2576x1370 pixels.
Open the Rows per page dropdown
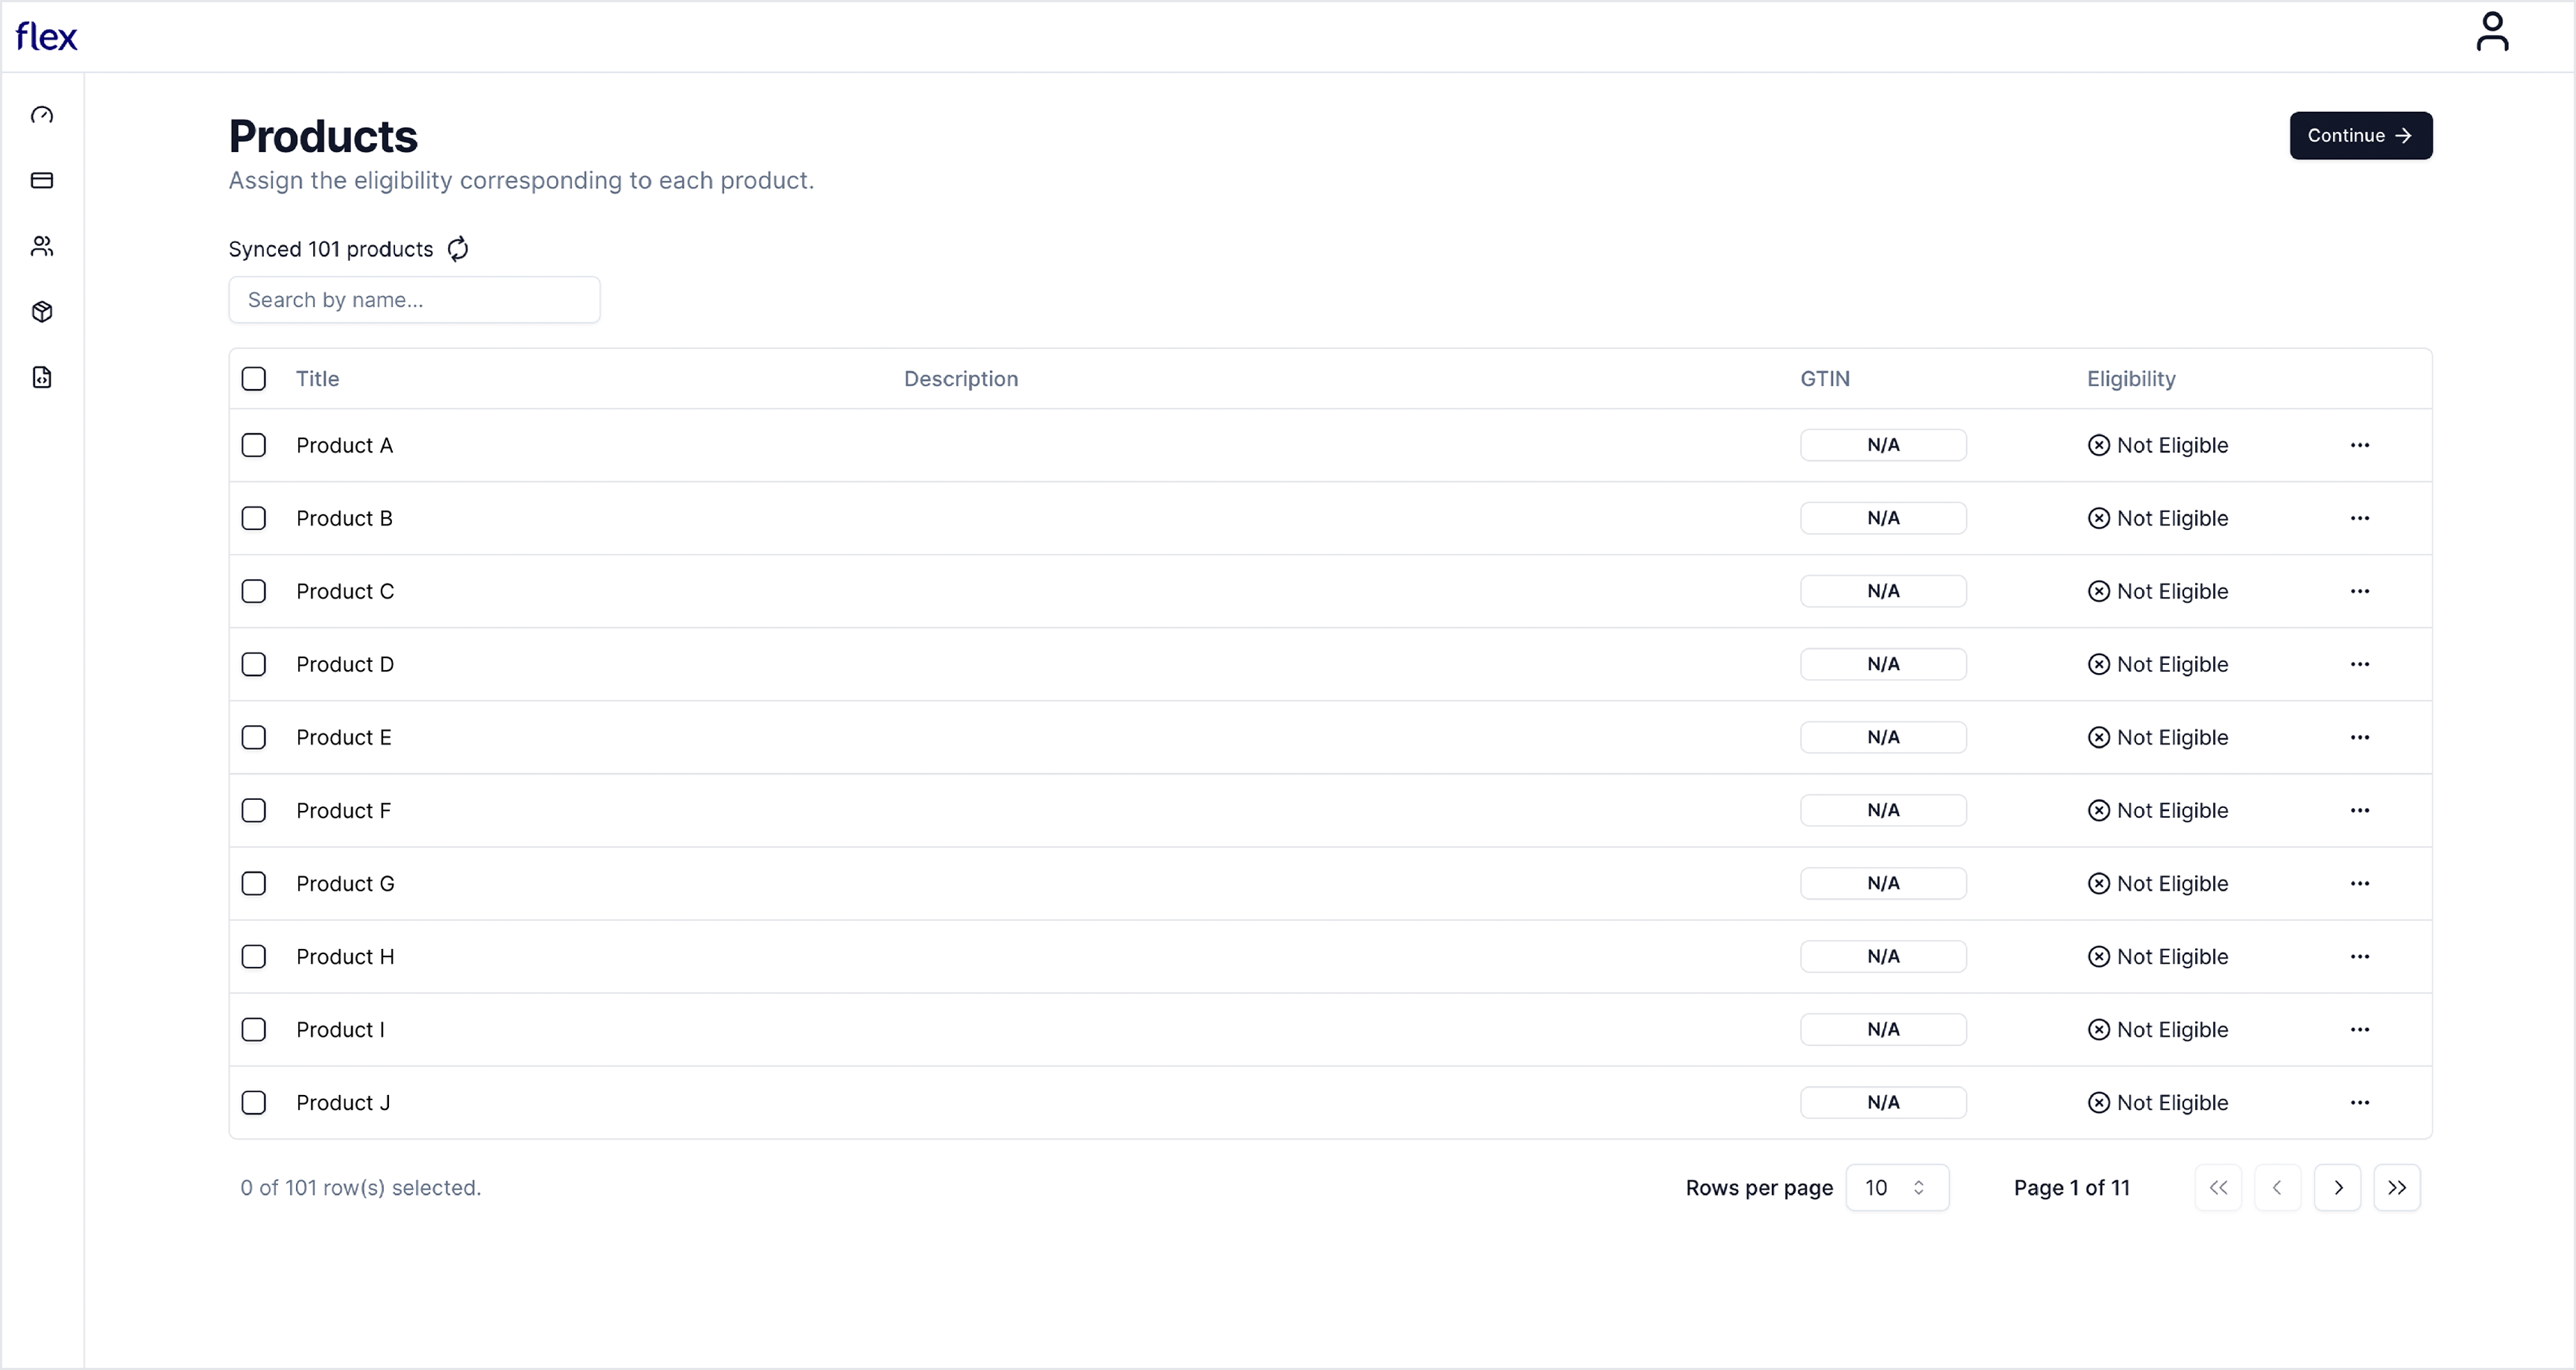coord(1896,1187)
